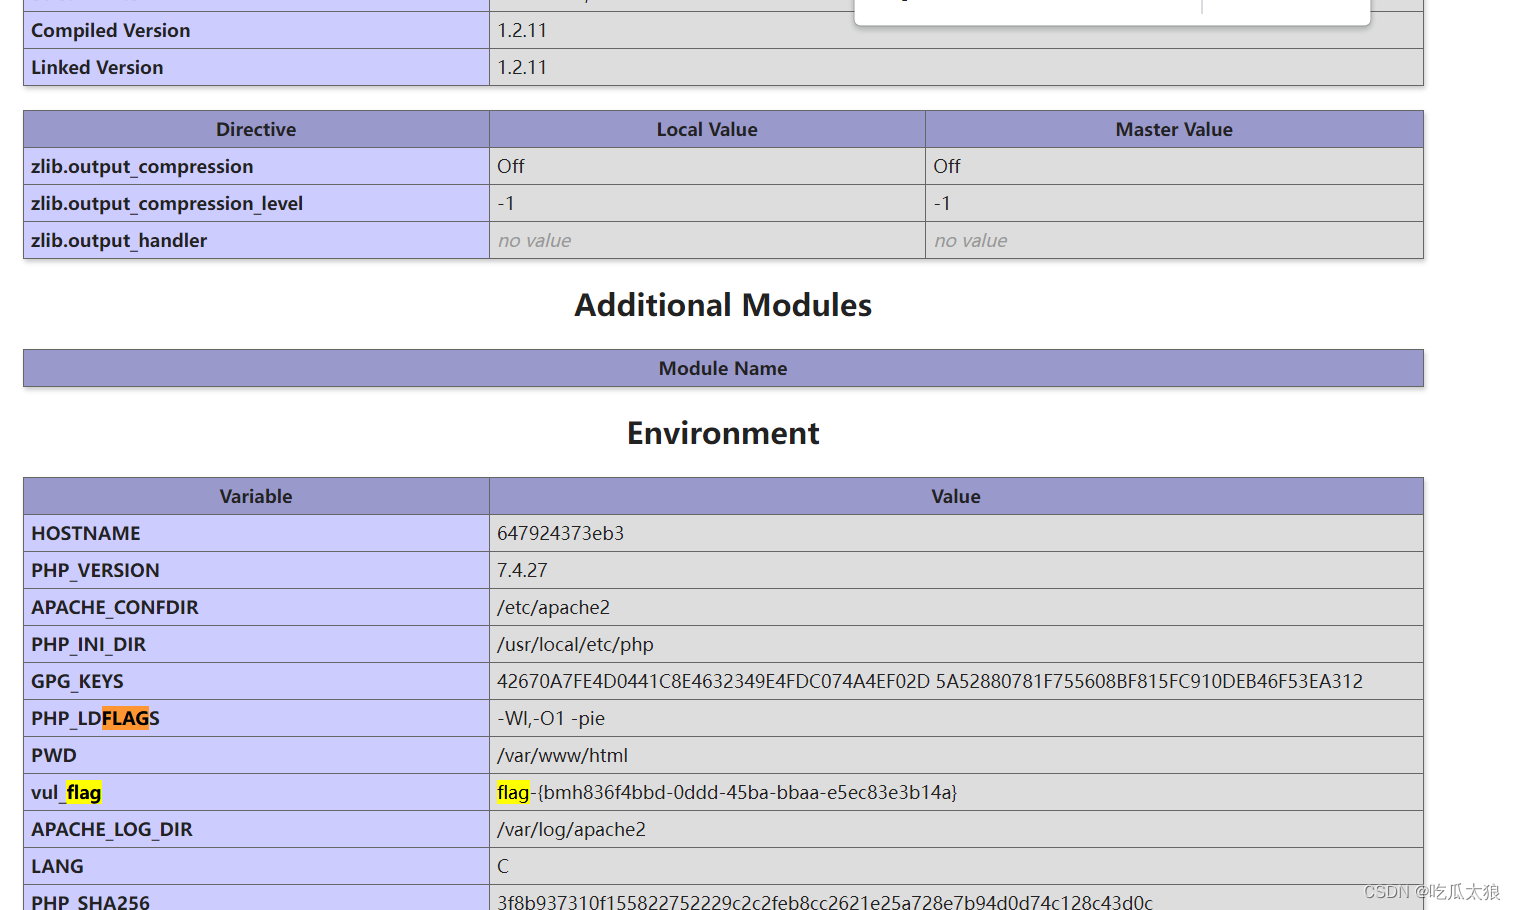Click the APACHE_CONFDIR variable name
Image resolution: width=1516 pixels, height=910 pixels.
pos(115,607)
